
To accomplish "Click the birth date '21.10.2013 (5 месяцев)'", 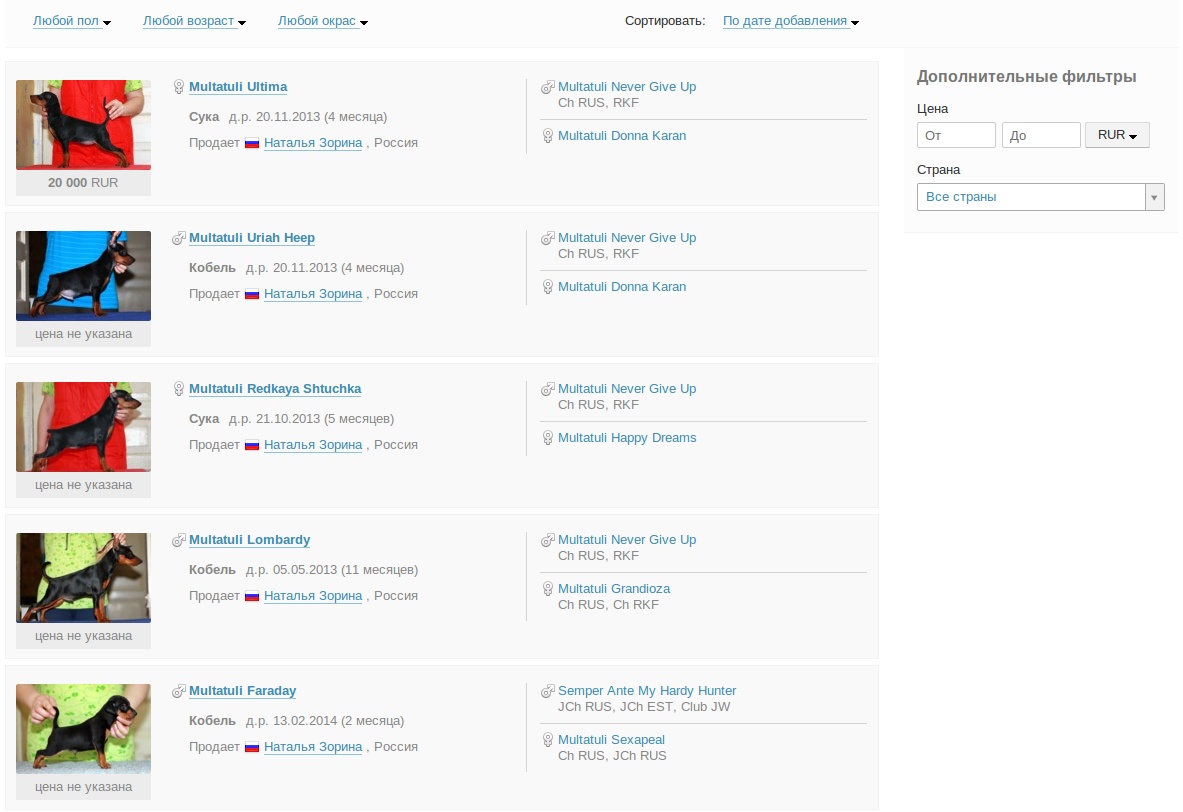I will click(324, 419).
